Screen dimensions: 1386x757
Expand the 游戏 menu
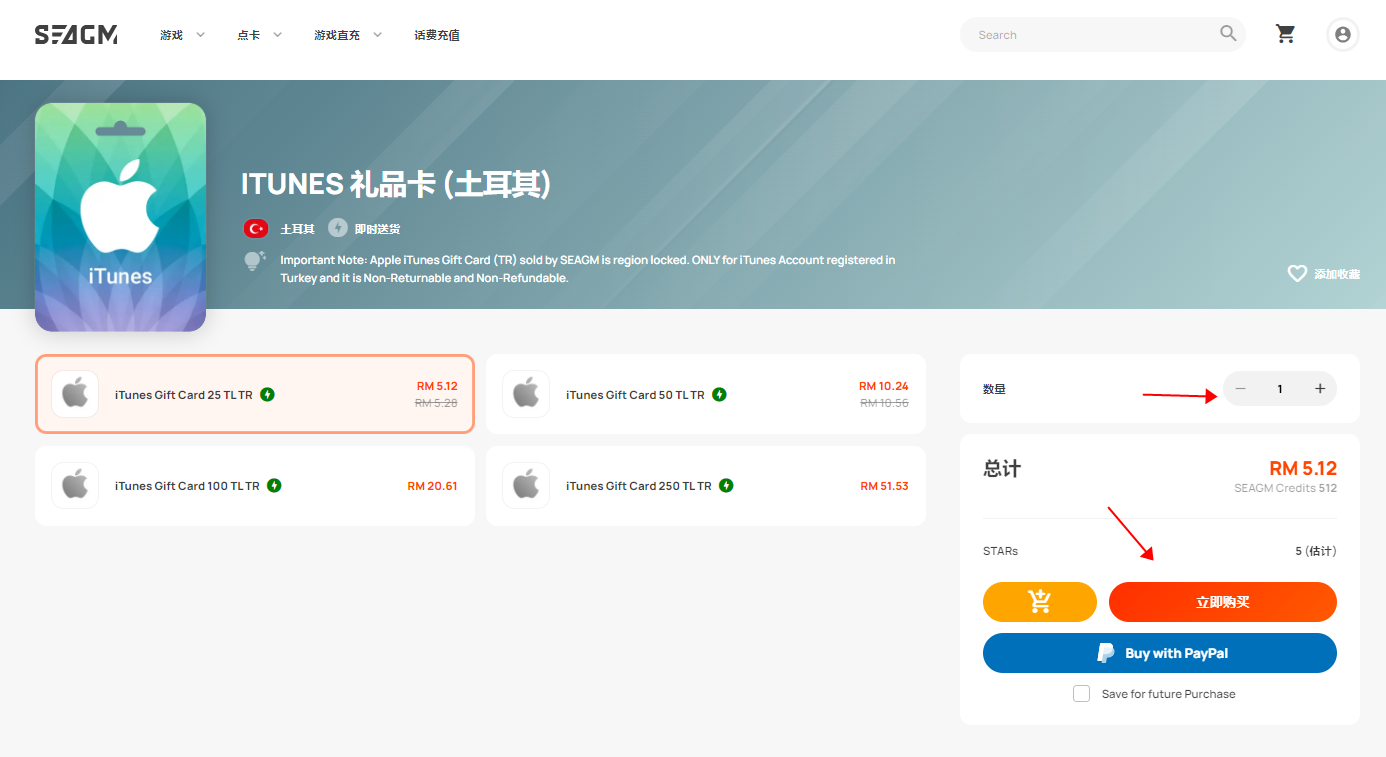pos(182,35)
